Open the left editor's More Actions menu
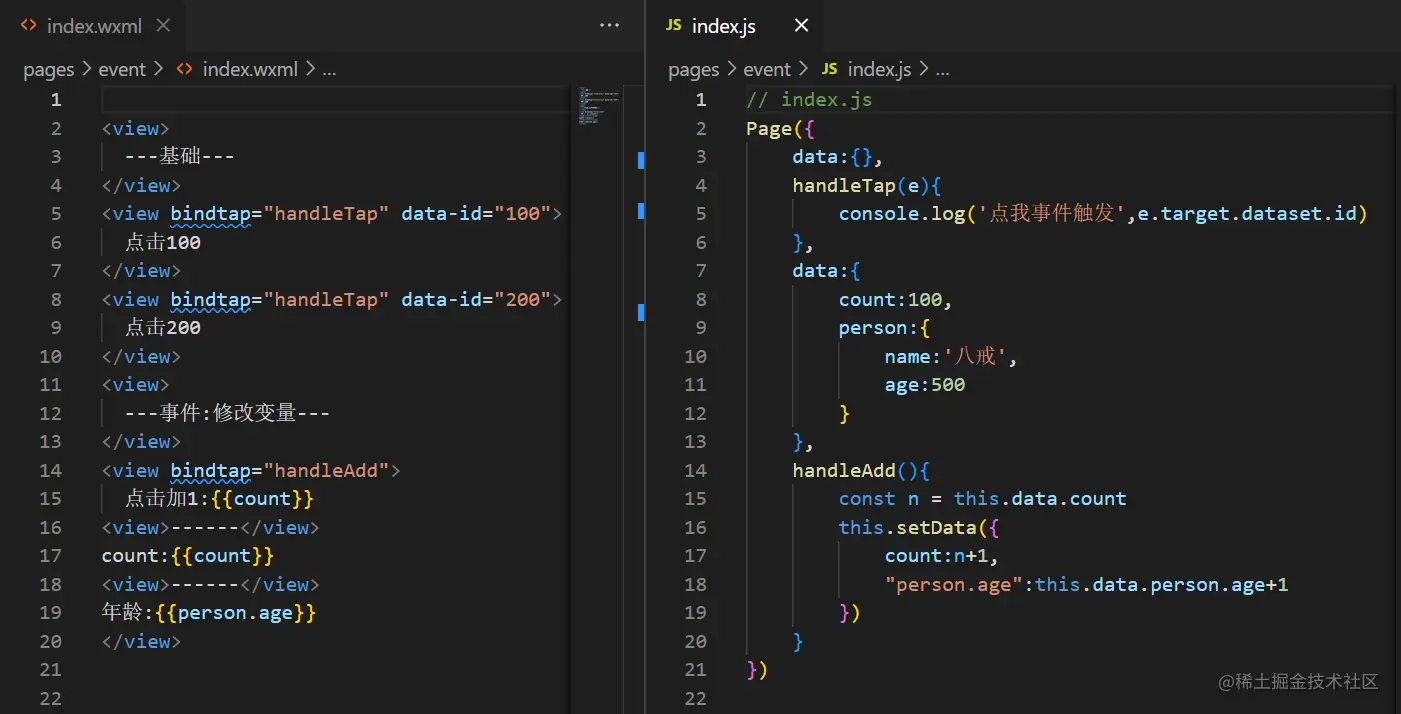The height and width of the screenshot is (714, 1401). pyautogui.click(x=609, y=26)
